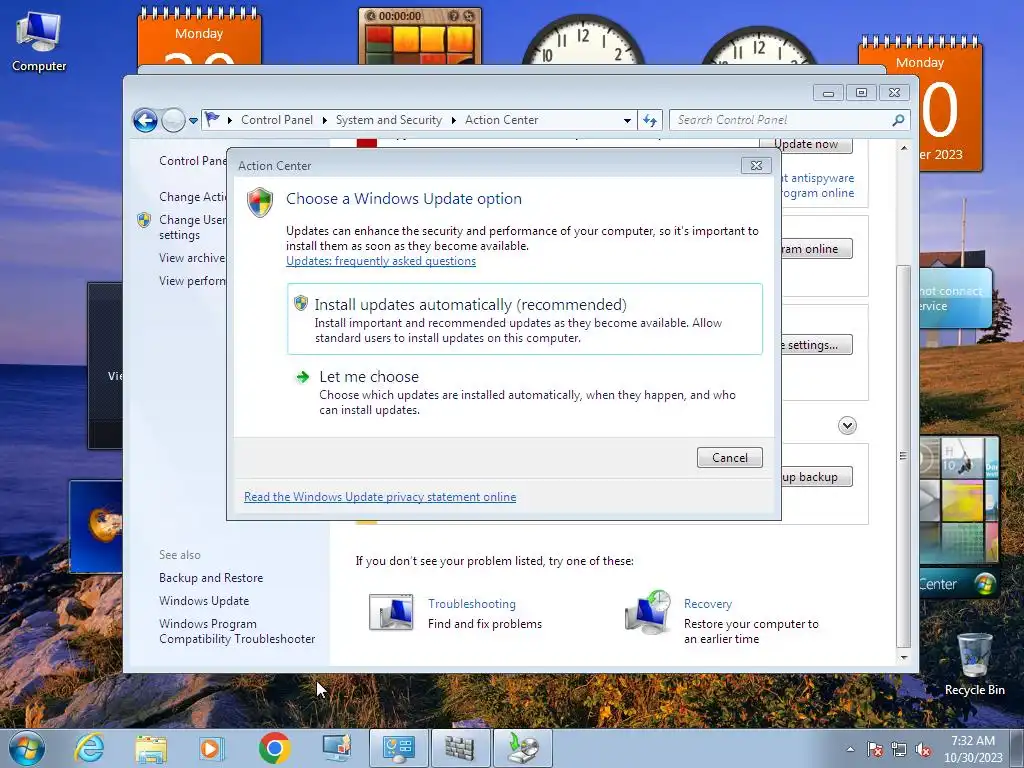
Task: Launch Internet Explorer from the taskbar
Action: pyautogui.click(x=89, y=748)
